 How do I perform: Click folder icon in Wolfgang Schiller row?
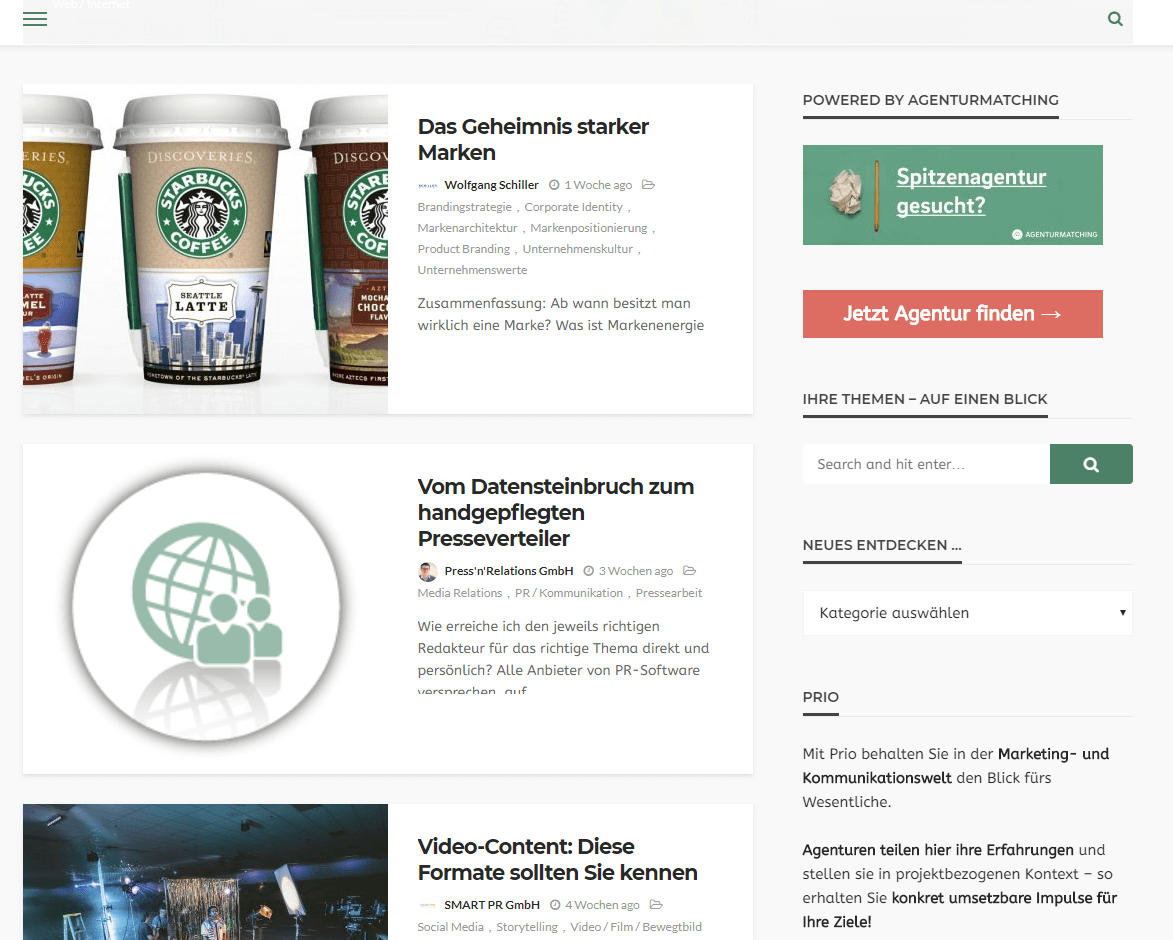click(649, 185)
